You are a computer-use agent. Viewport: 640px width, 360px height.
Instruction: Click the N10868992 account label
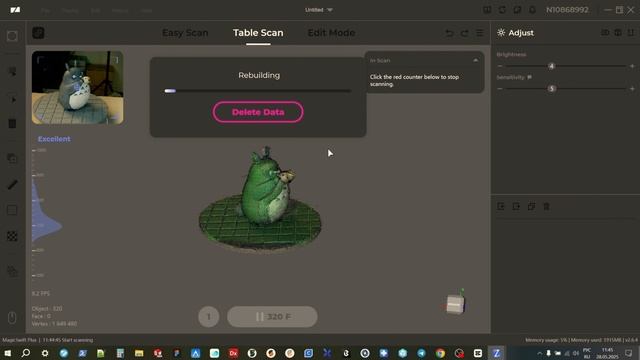567,10
